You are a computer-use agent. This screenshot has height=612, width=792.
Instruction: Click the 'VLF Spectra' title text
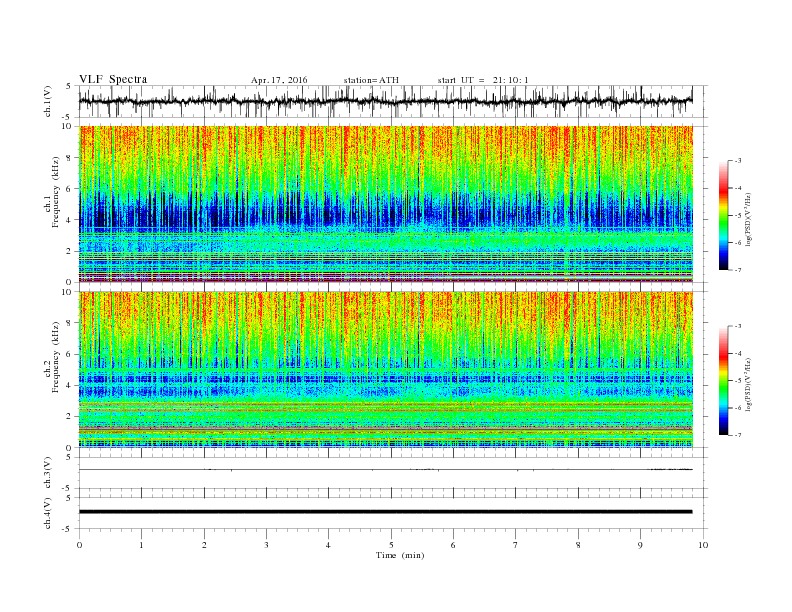(113, 79)
